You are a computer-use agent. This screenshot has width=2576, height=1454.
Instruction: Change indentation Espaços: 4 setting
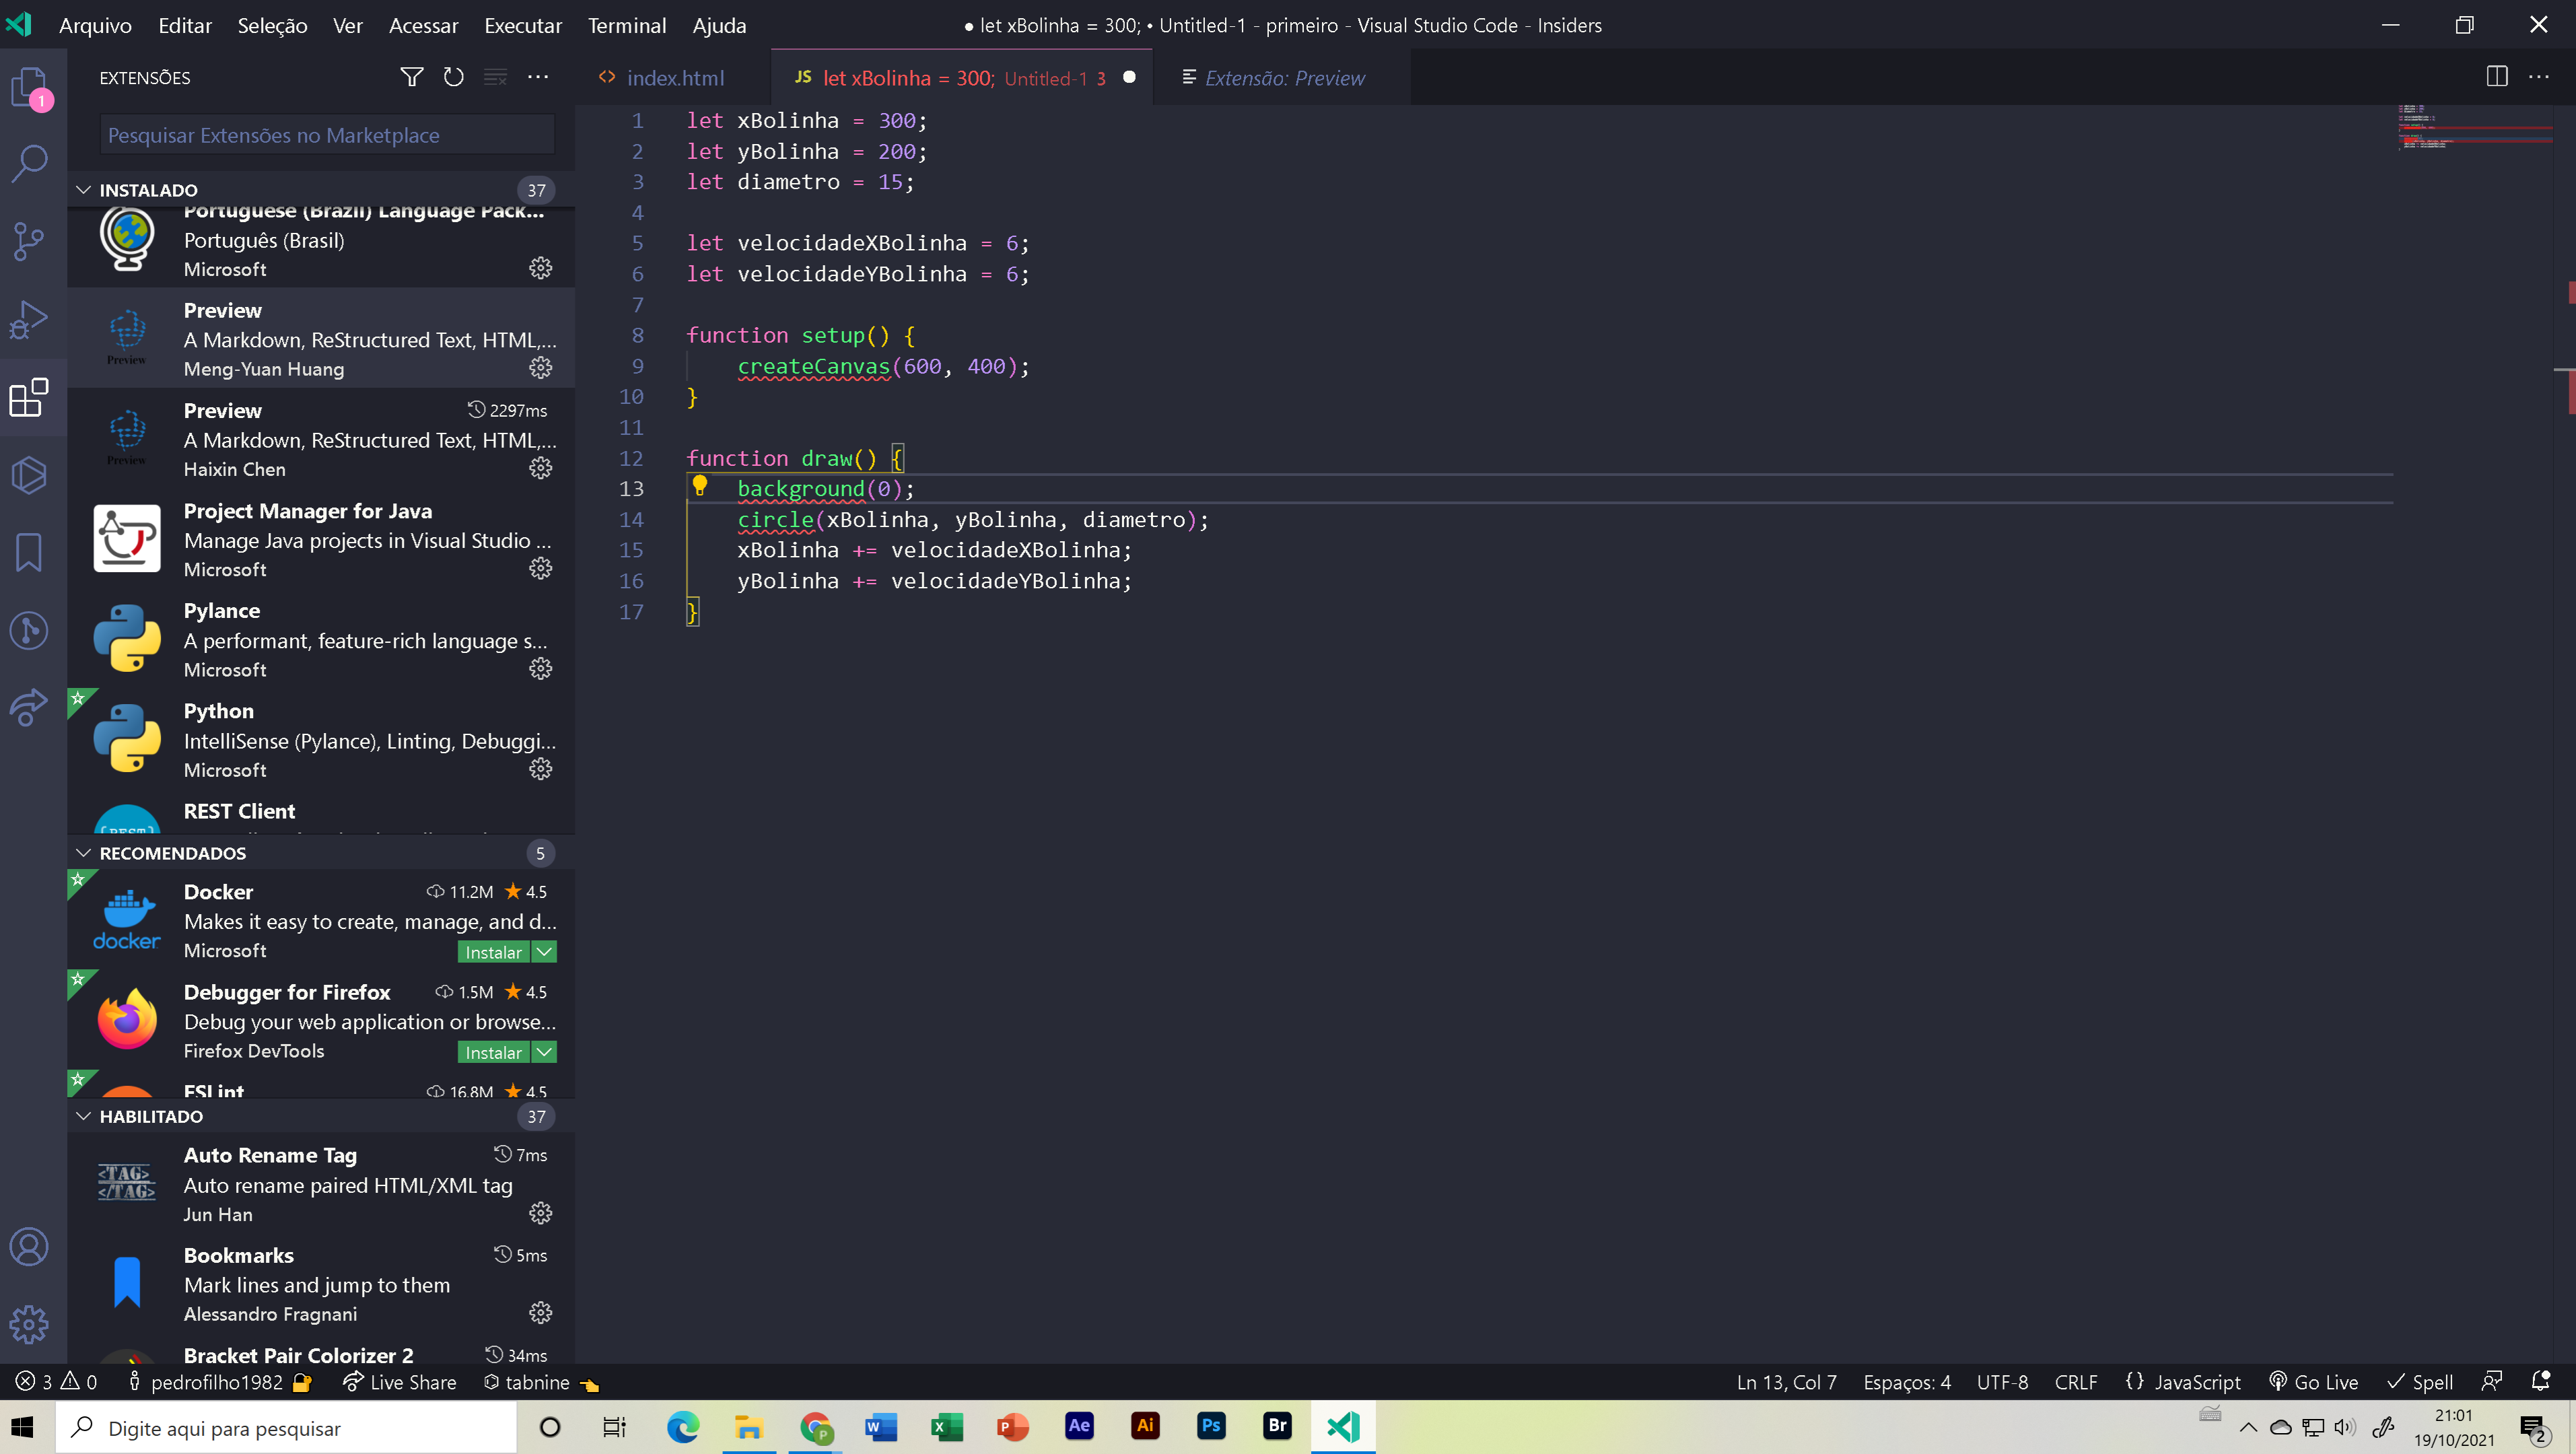click(1907, 1382)
